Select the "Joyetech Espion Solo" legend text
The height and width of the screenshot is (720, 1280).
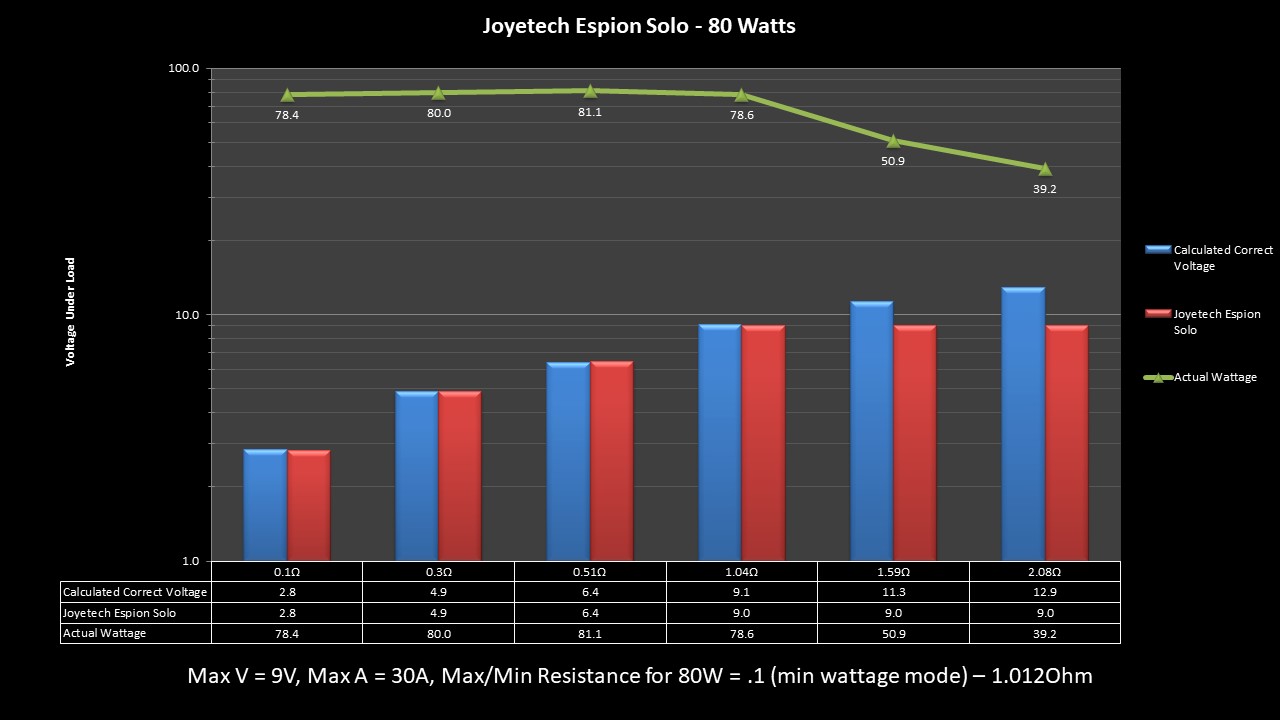tap(1217, 322)
